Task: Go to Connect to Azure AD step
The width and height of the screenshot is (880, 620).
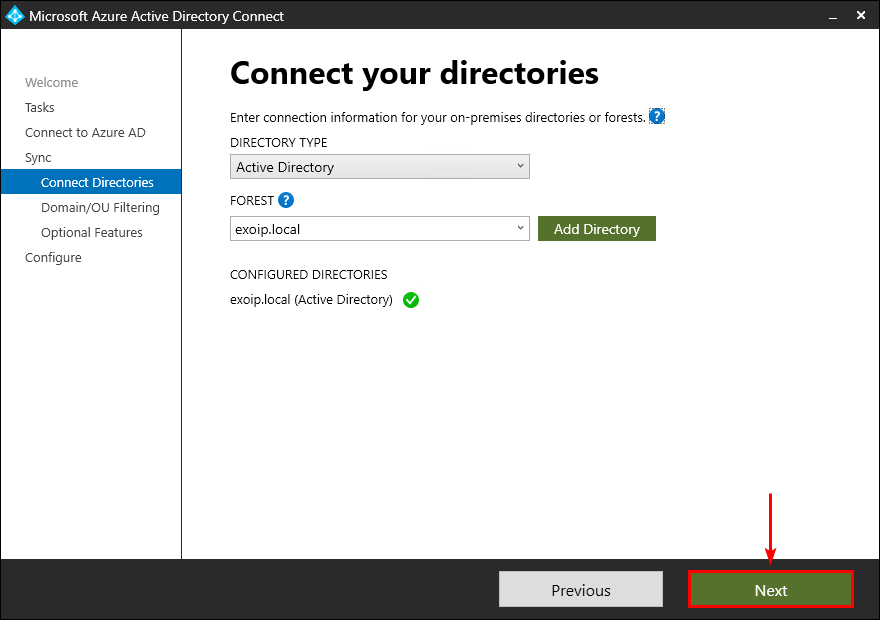Action: coord(85,133)
